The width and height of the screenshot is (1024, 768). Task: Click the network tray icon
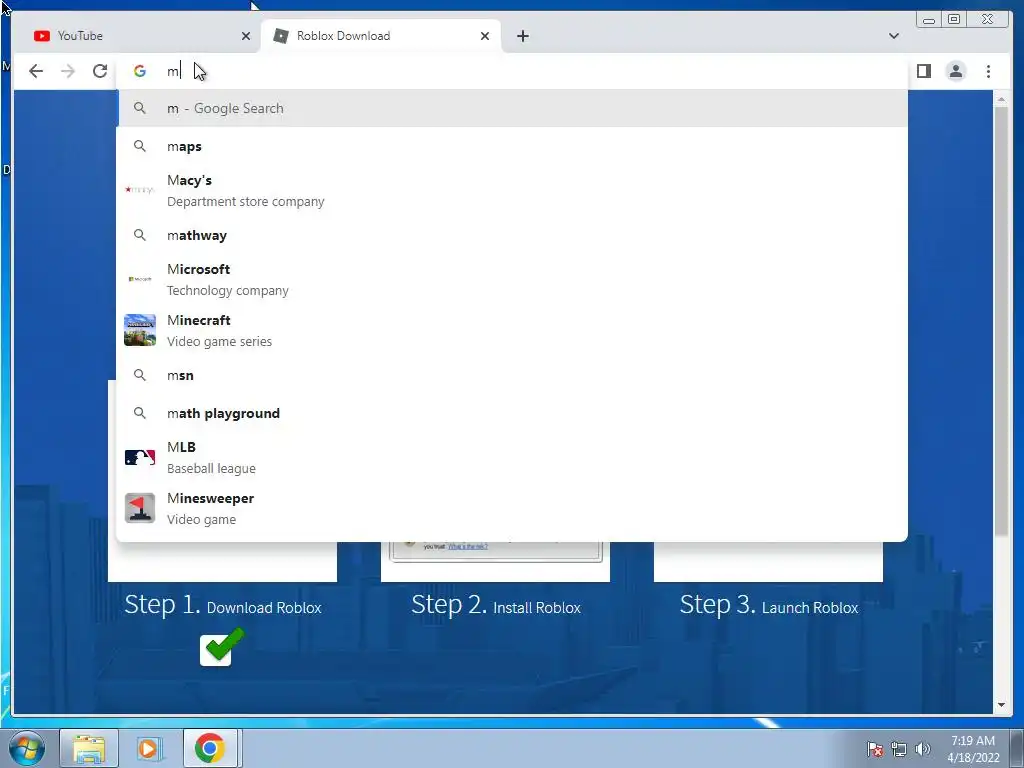[899, 749]
